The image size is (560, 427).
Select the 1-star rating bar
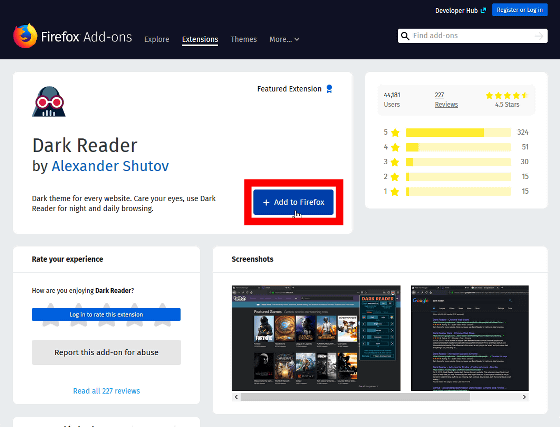tap(458, 192)
